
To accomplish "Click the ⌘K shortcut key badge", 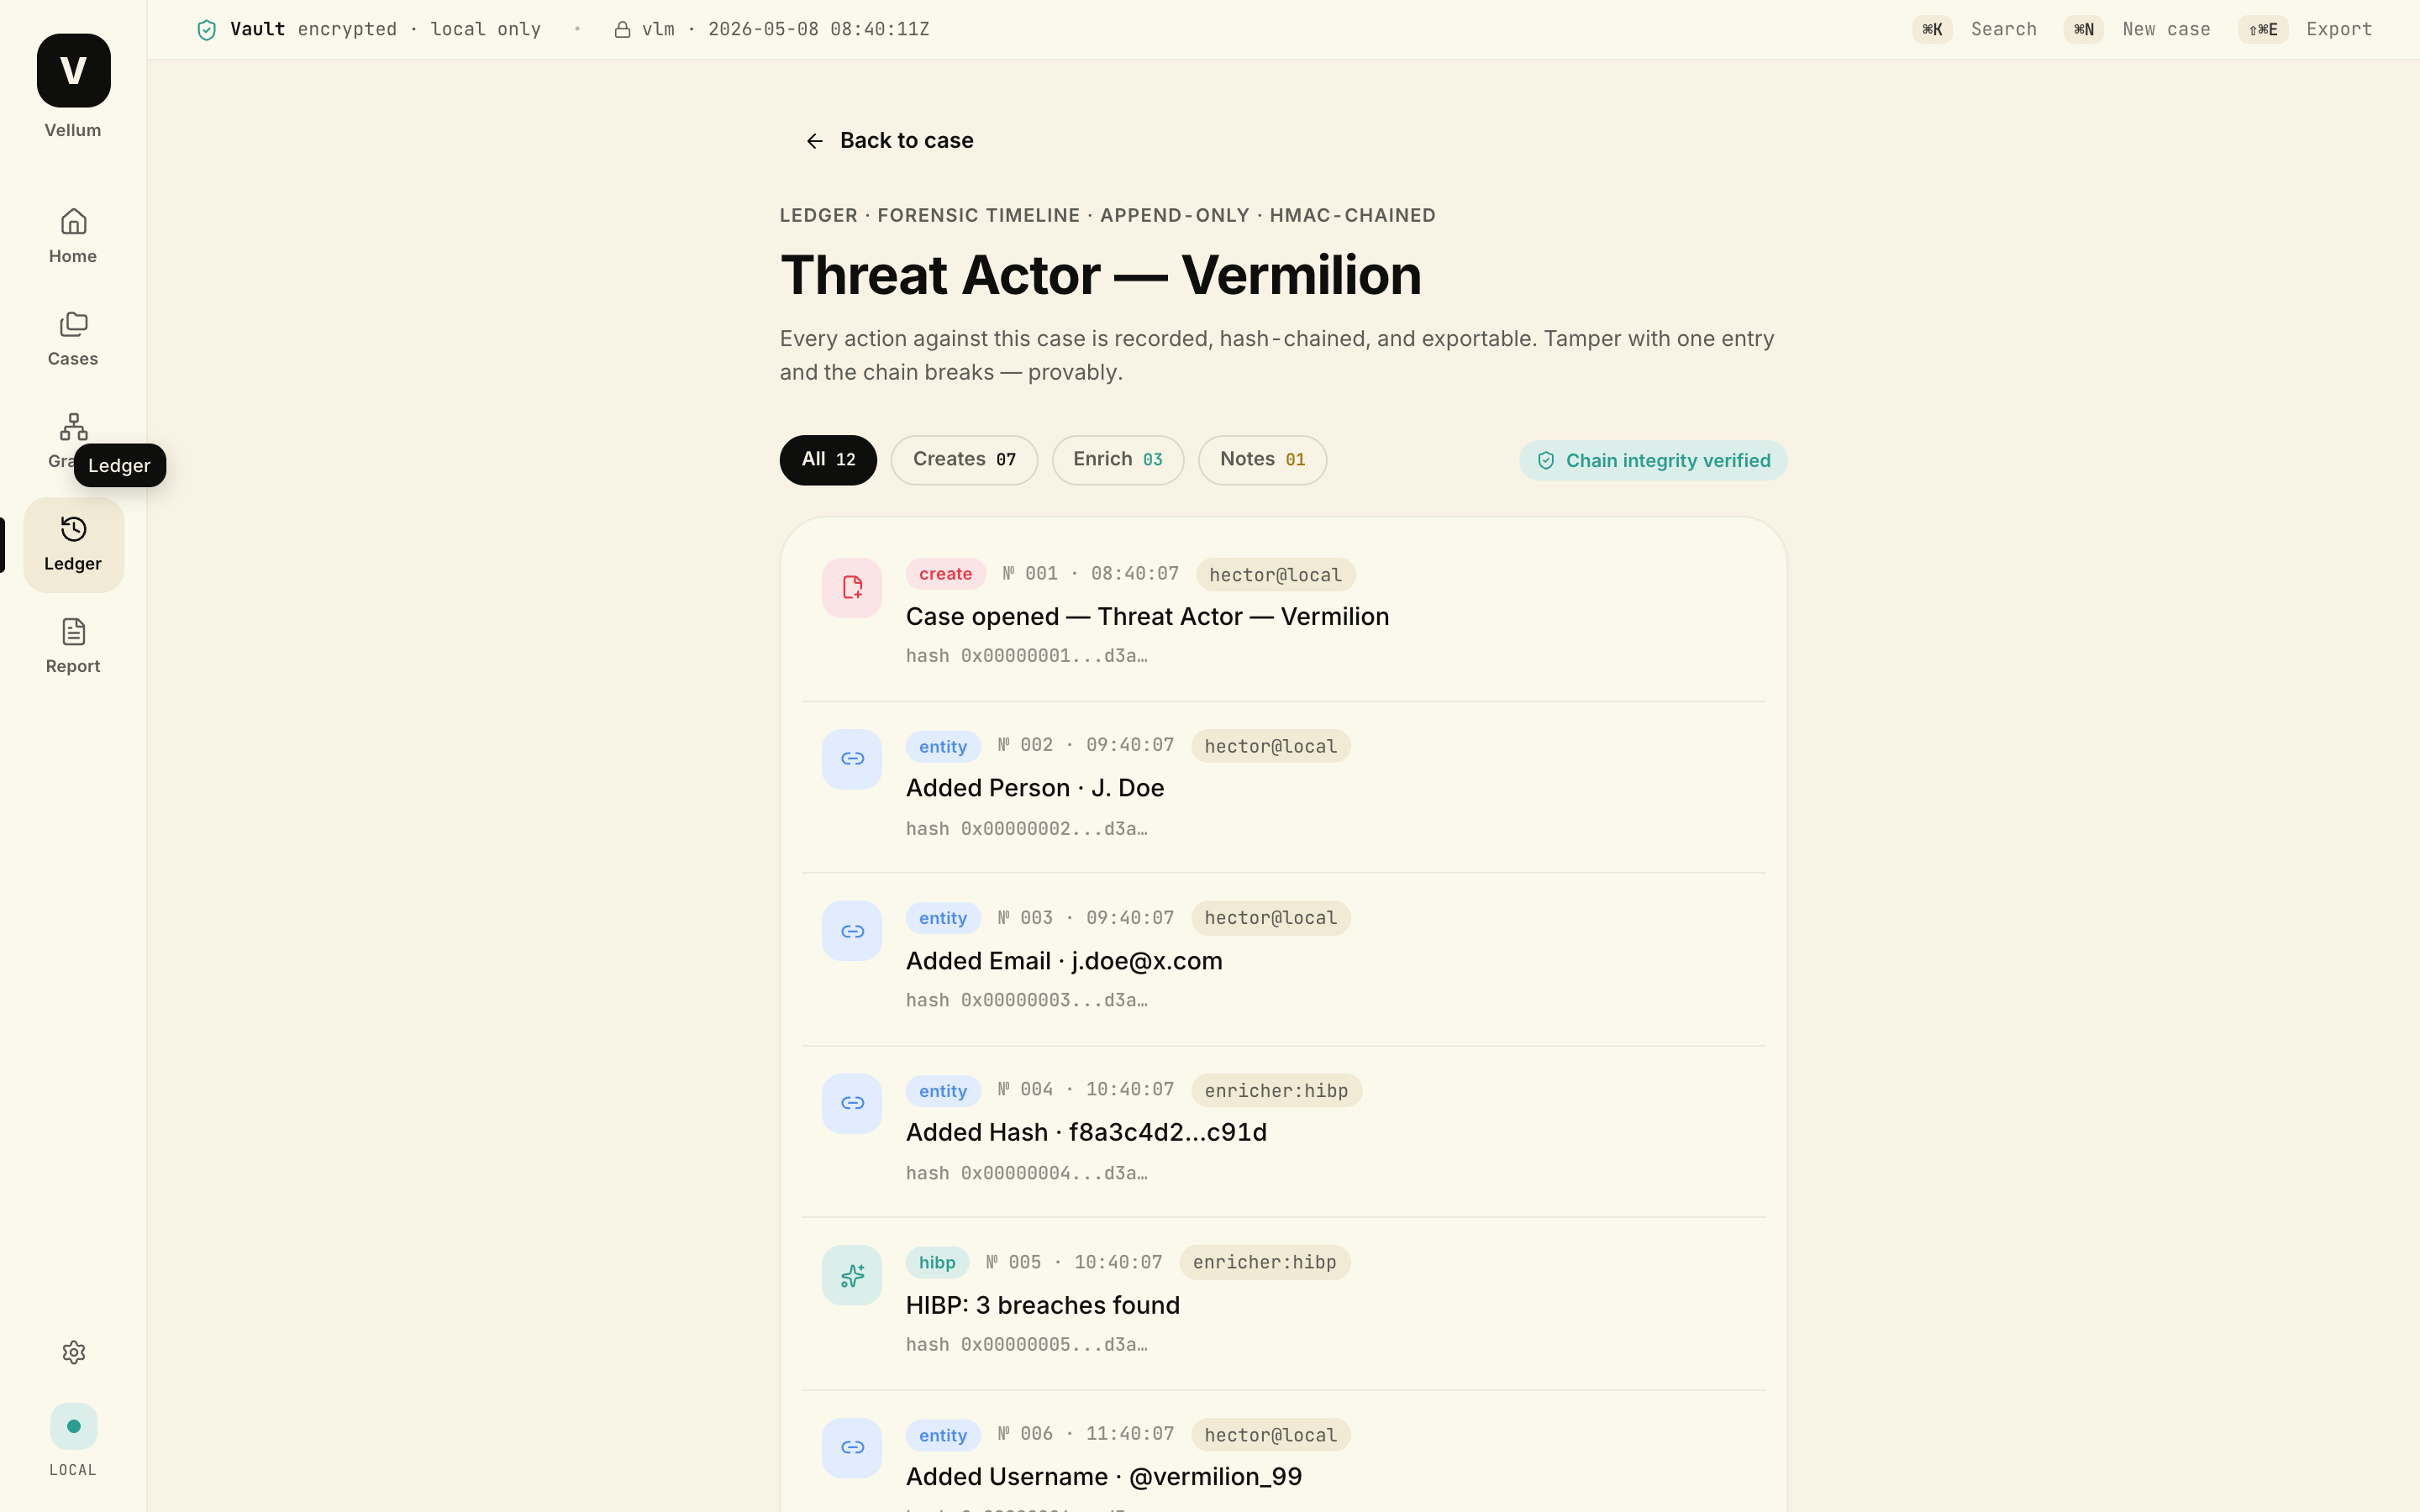I will point(1932,30).
